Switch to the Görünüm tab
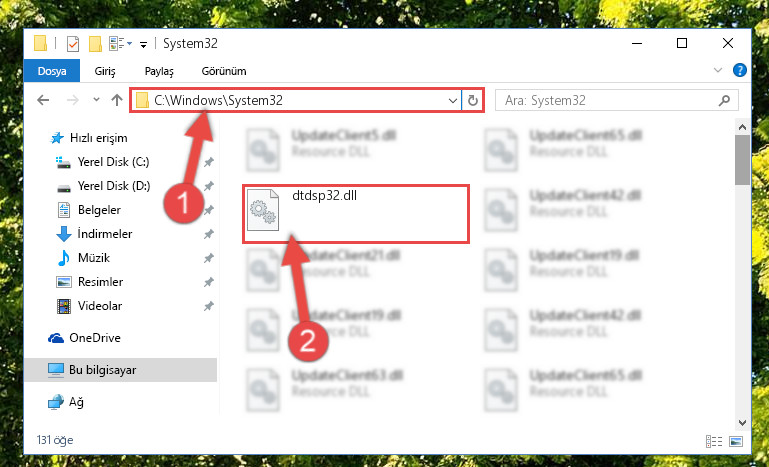Image resolution: width=769 pixels, height=467 pixels. coord(224,71)
